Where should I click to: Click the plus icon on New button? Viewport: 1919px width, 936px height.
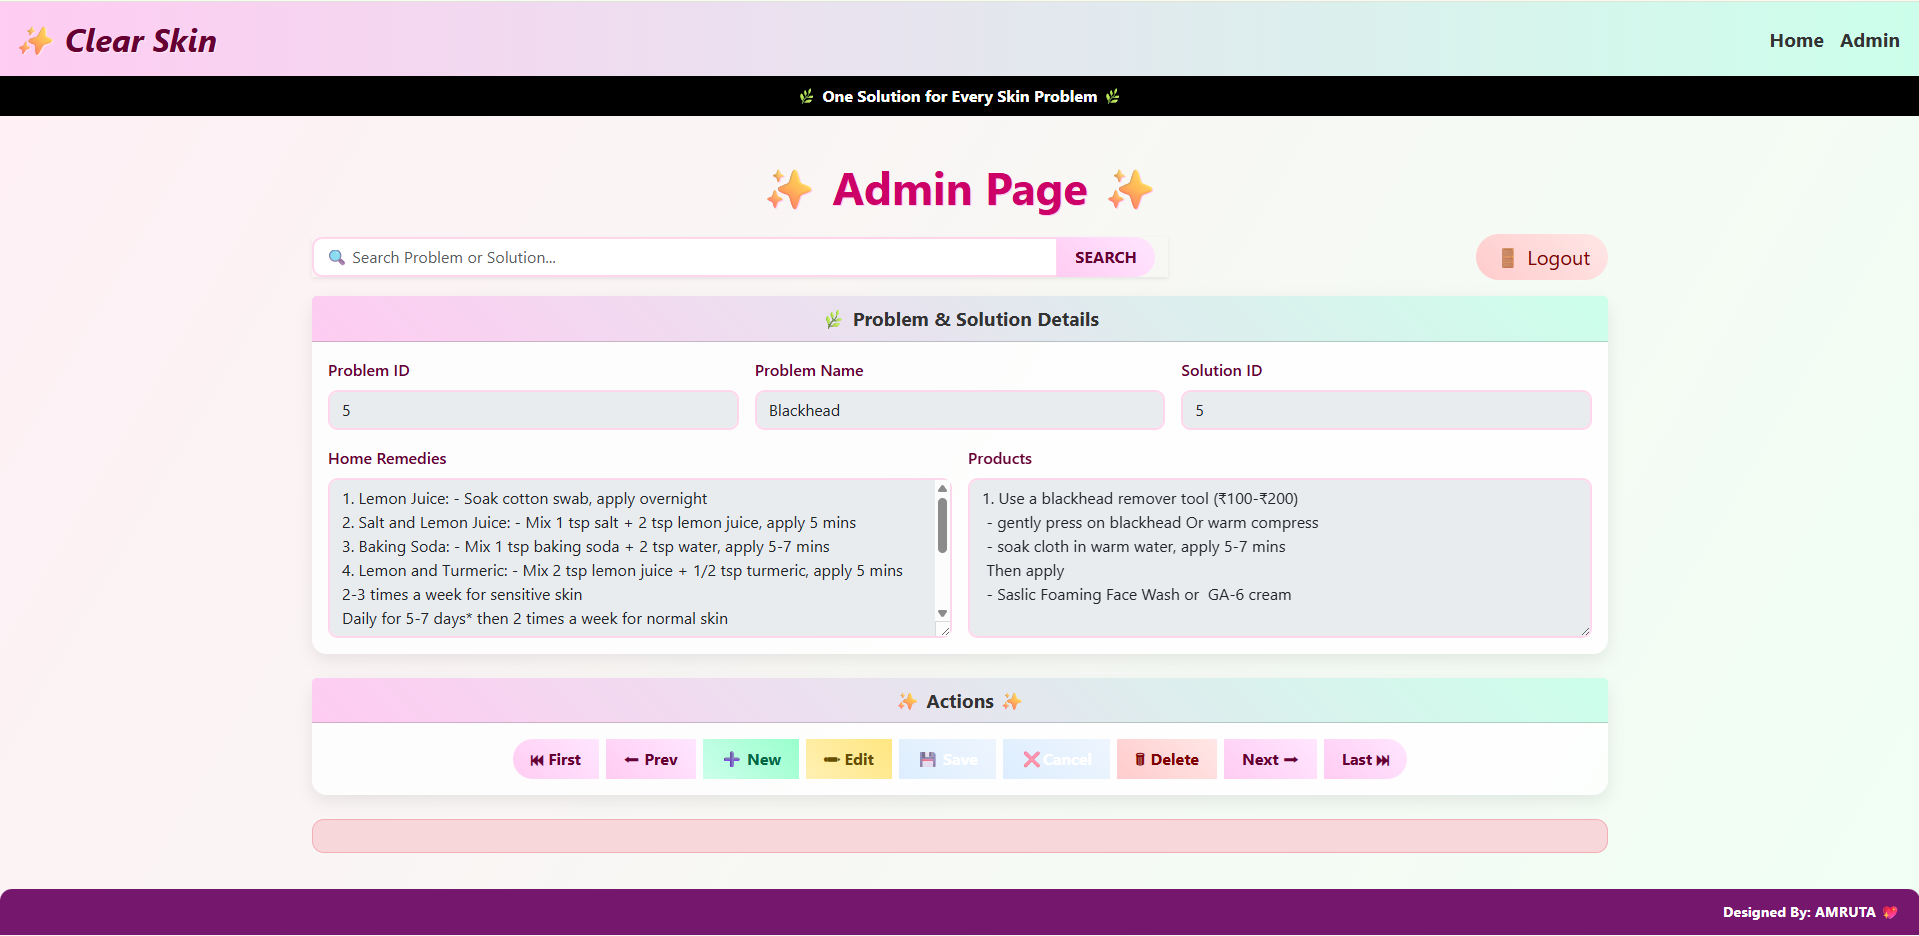(731, 760)
